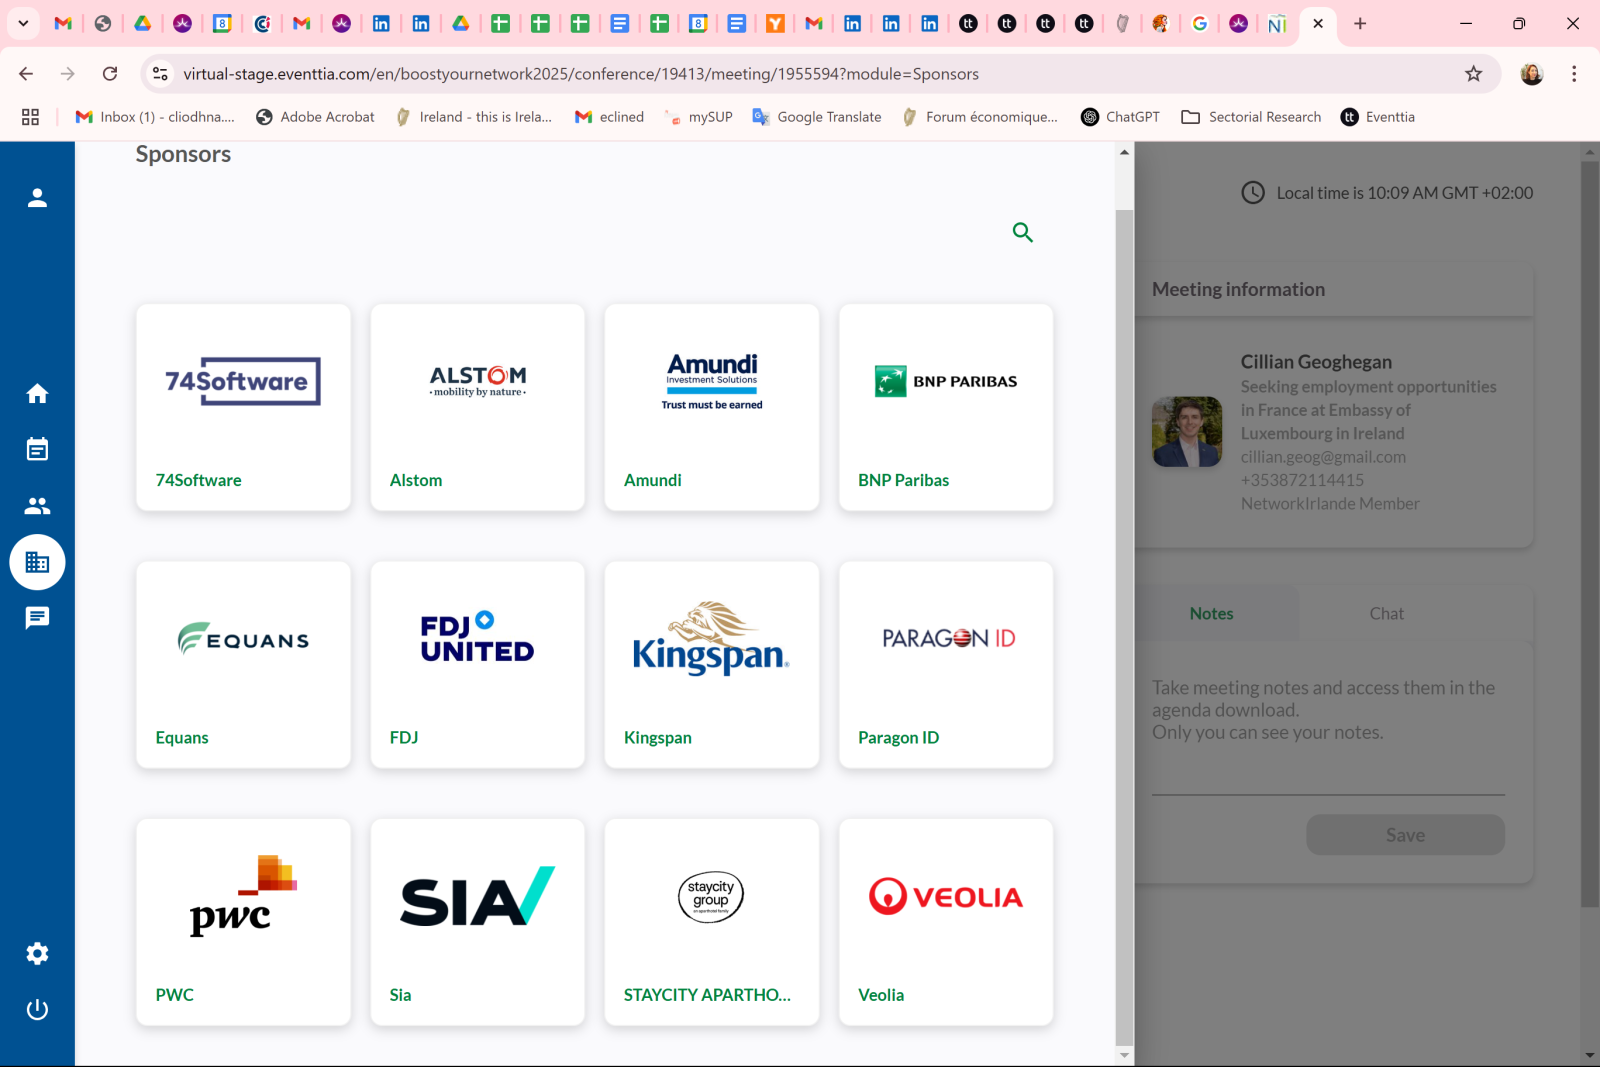Click 'Meeting information' heading
1600x1067 pixels.
pyautogui.click(x=1238, y=289)
